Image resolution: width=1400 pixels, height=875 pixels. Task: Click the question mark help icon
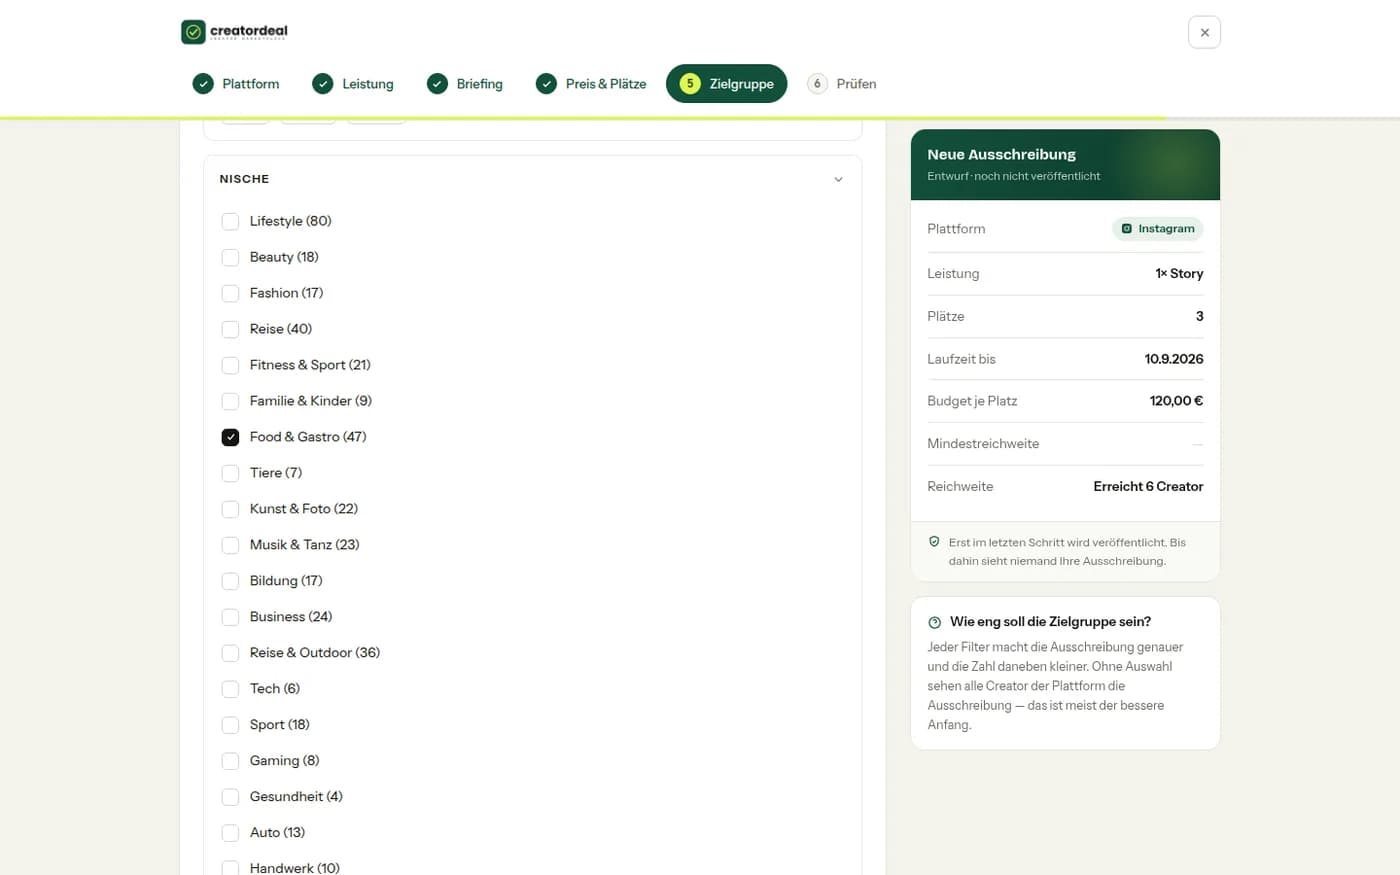point(935,622)
